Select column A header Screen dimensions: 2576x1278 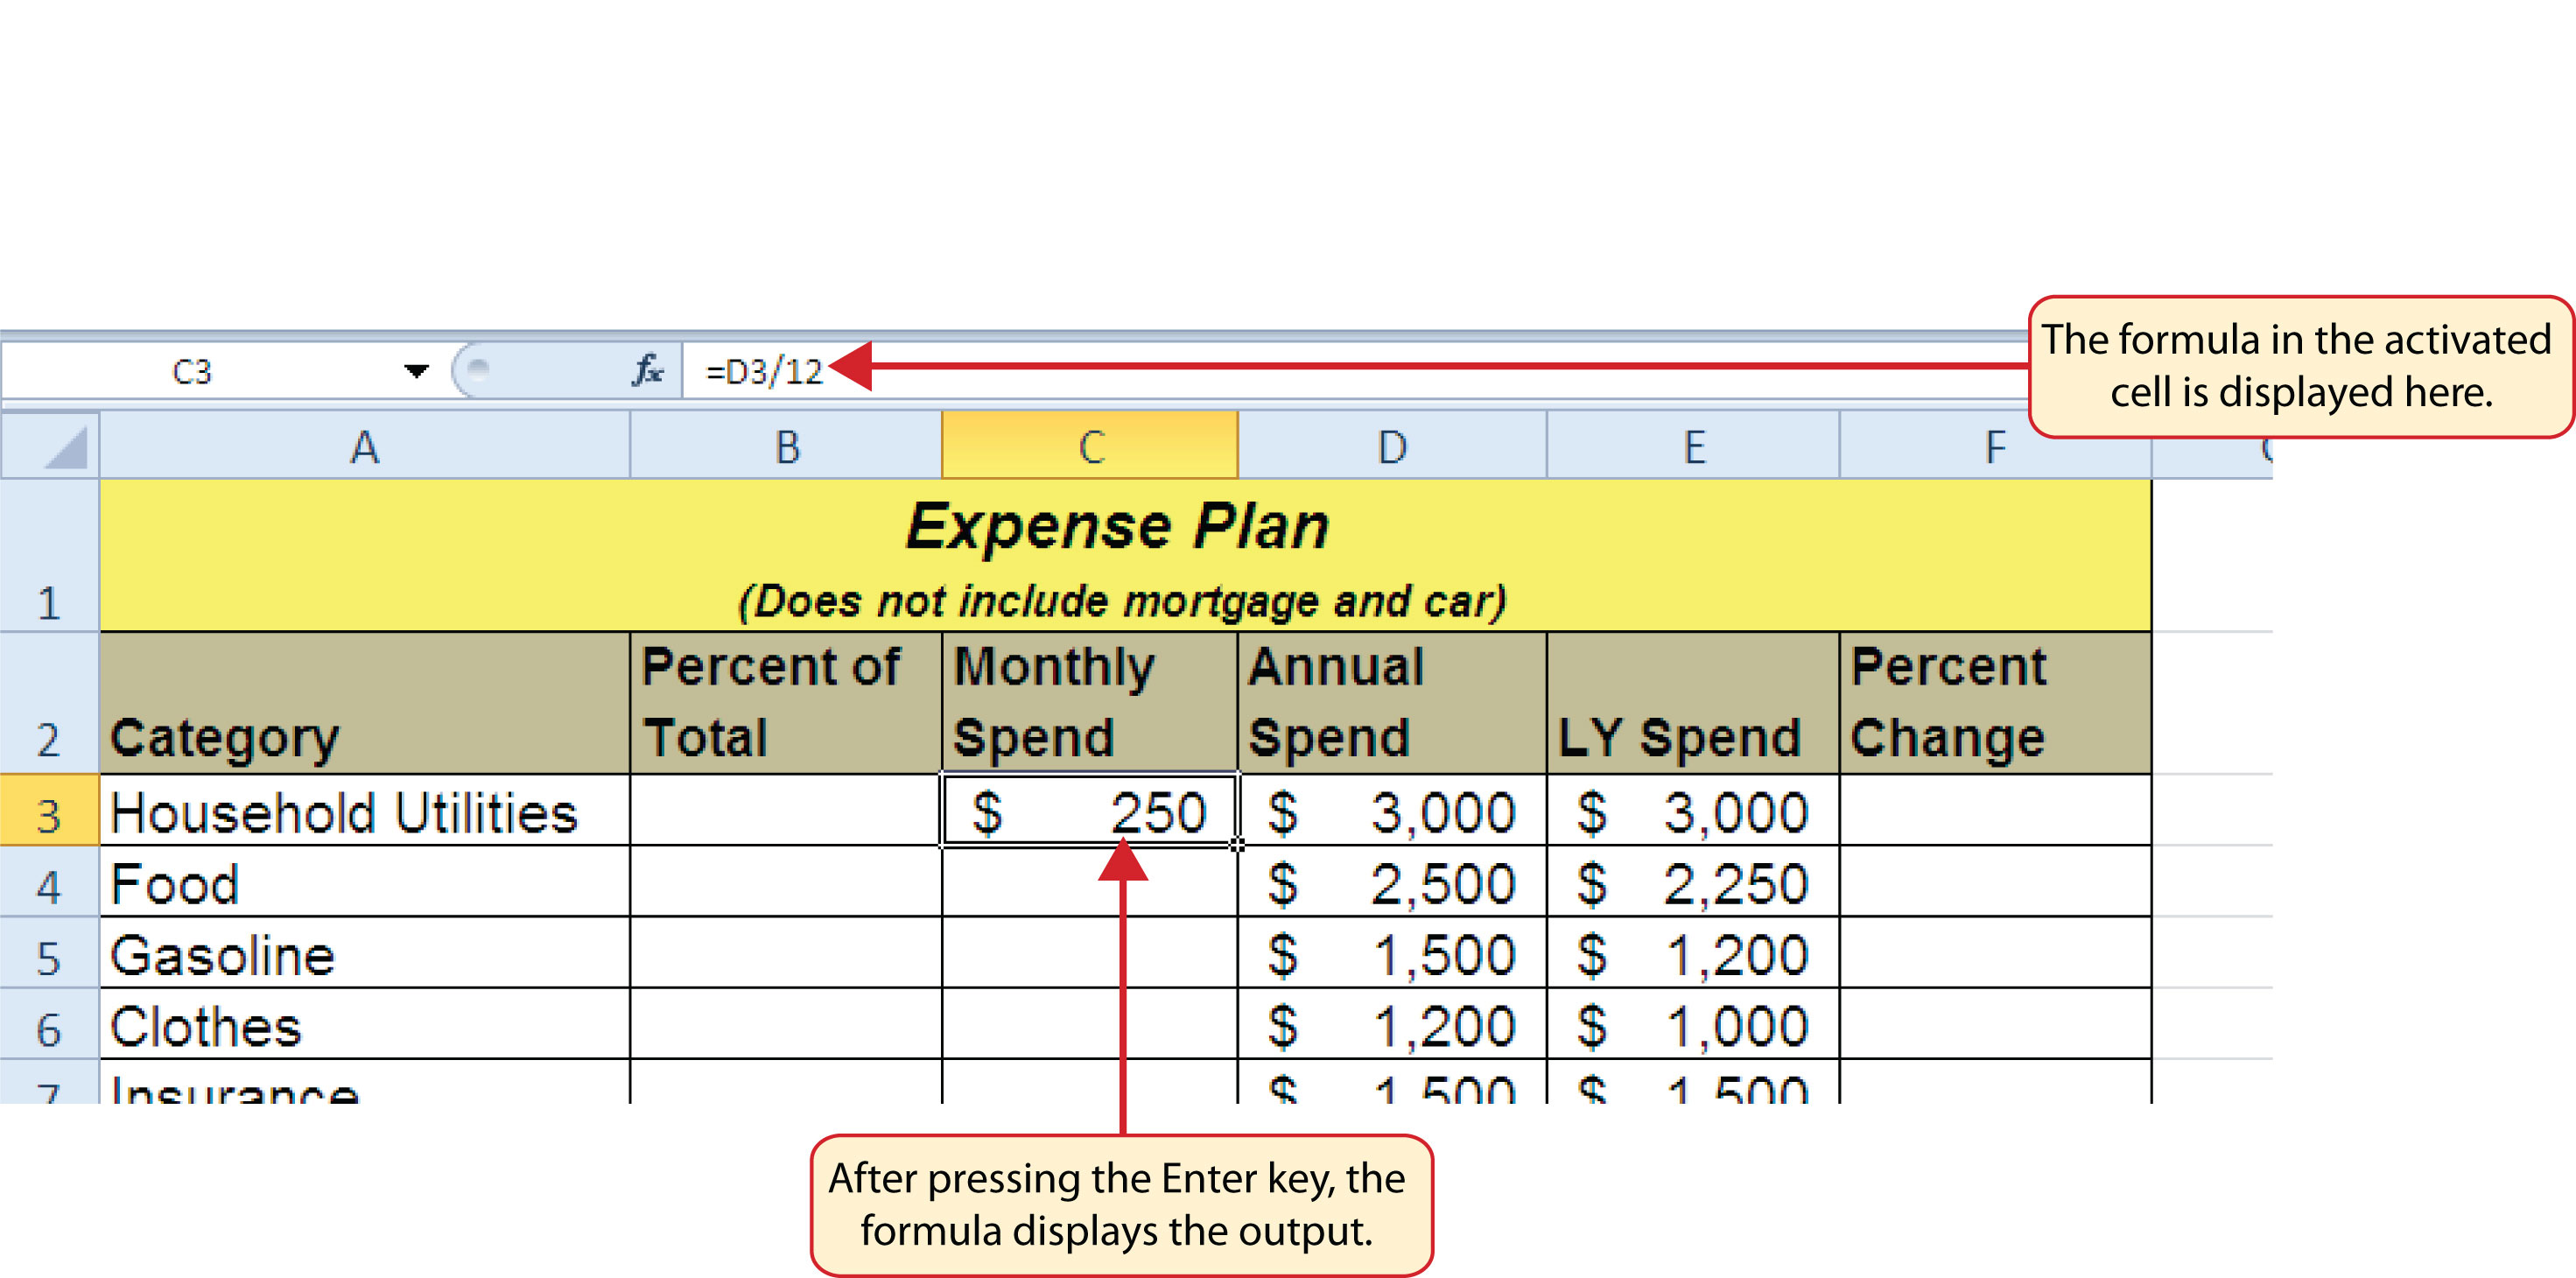[364, 447]
